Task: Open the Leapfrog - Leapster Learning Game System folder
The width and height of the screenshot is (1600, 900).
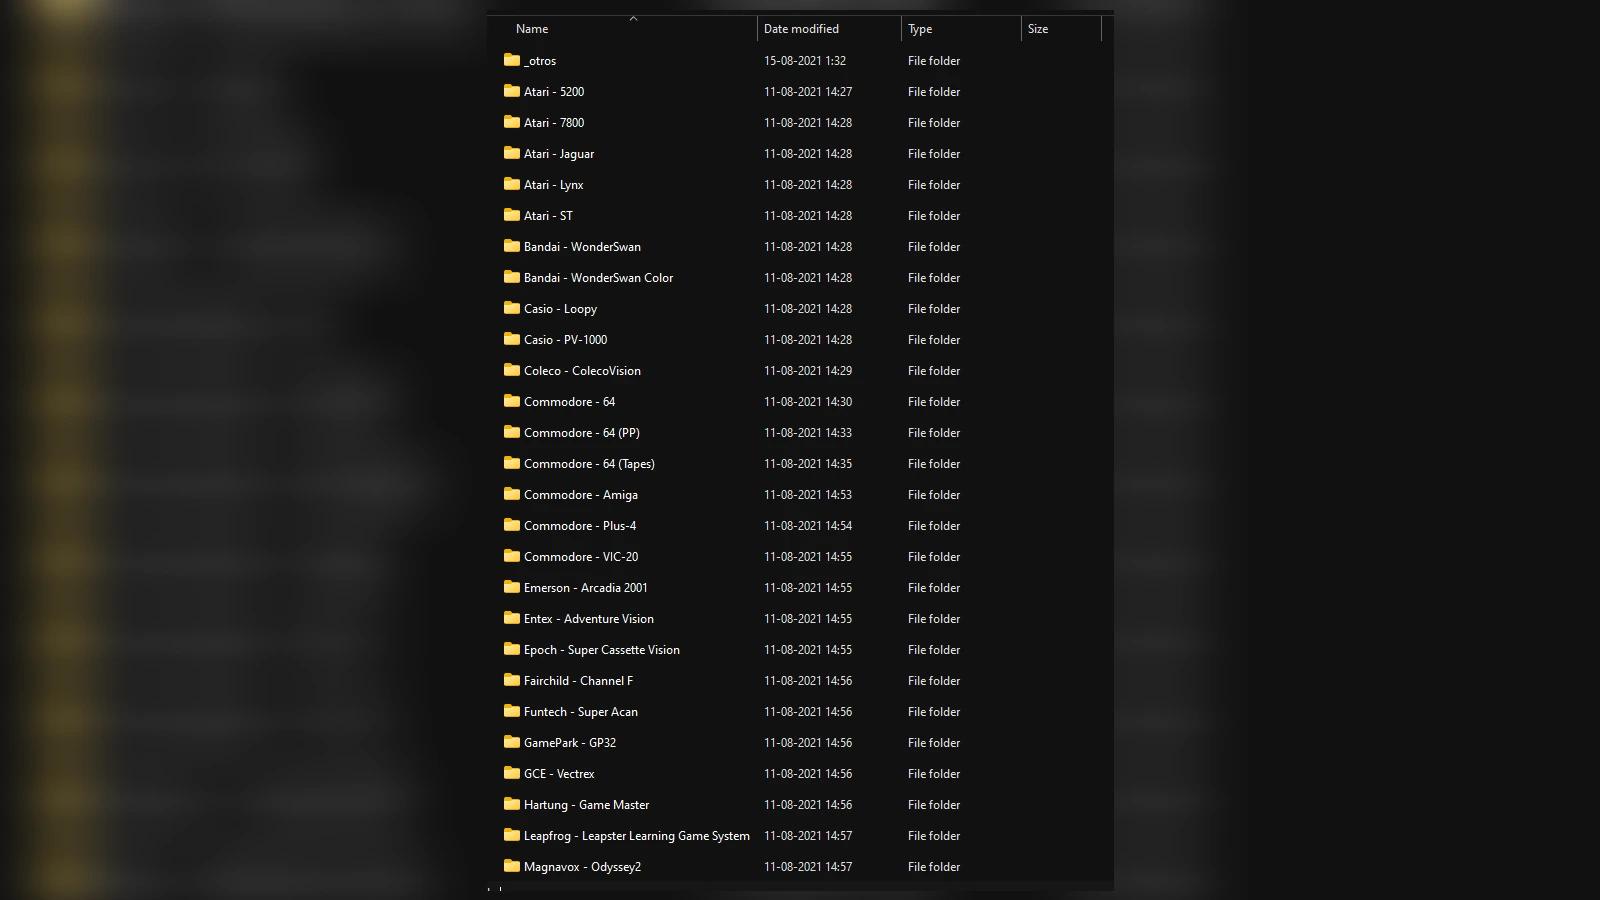Action: point(637,835)
